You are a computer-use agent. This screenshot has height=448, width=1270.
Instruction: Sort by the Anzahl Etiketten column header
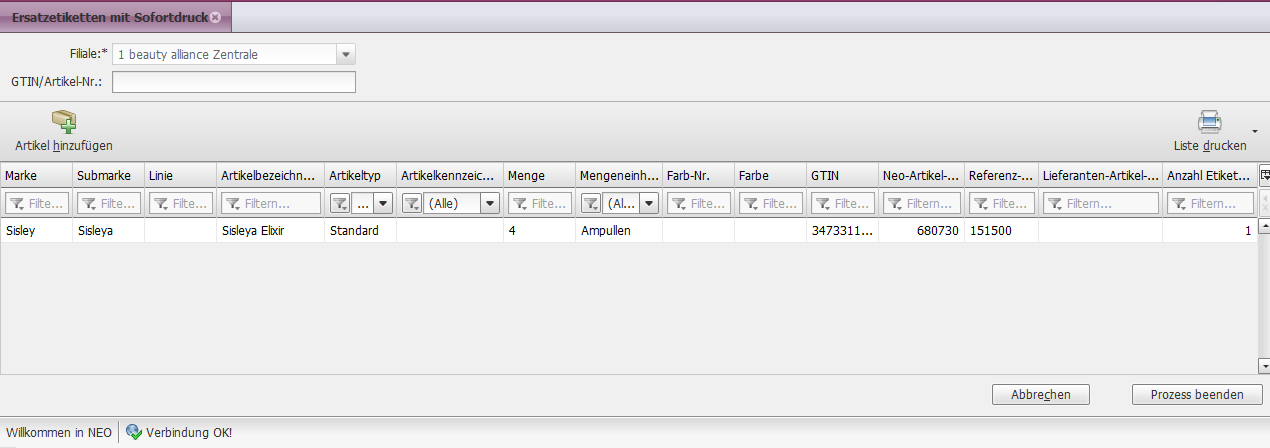click(1210, 175)
